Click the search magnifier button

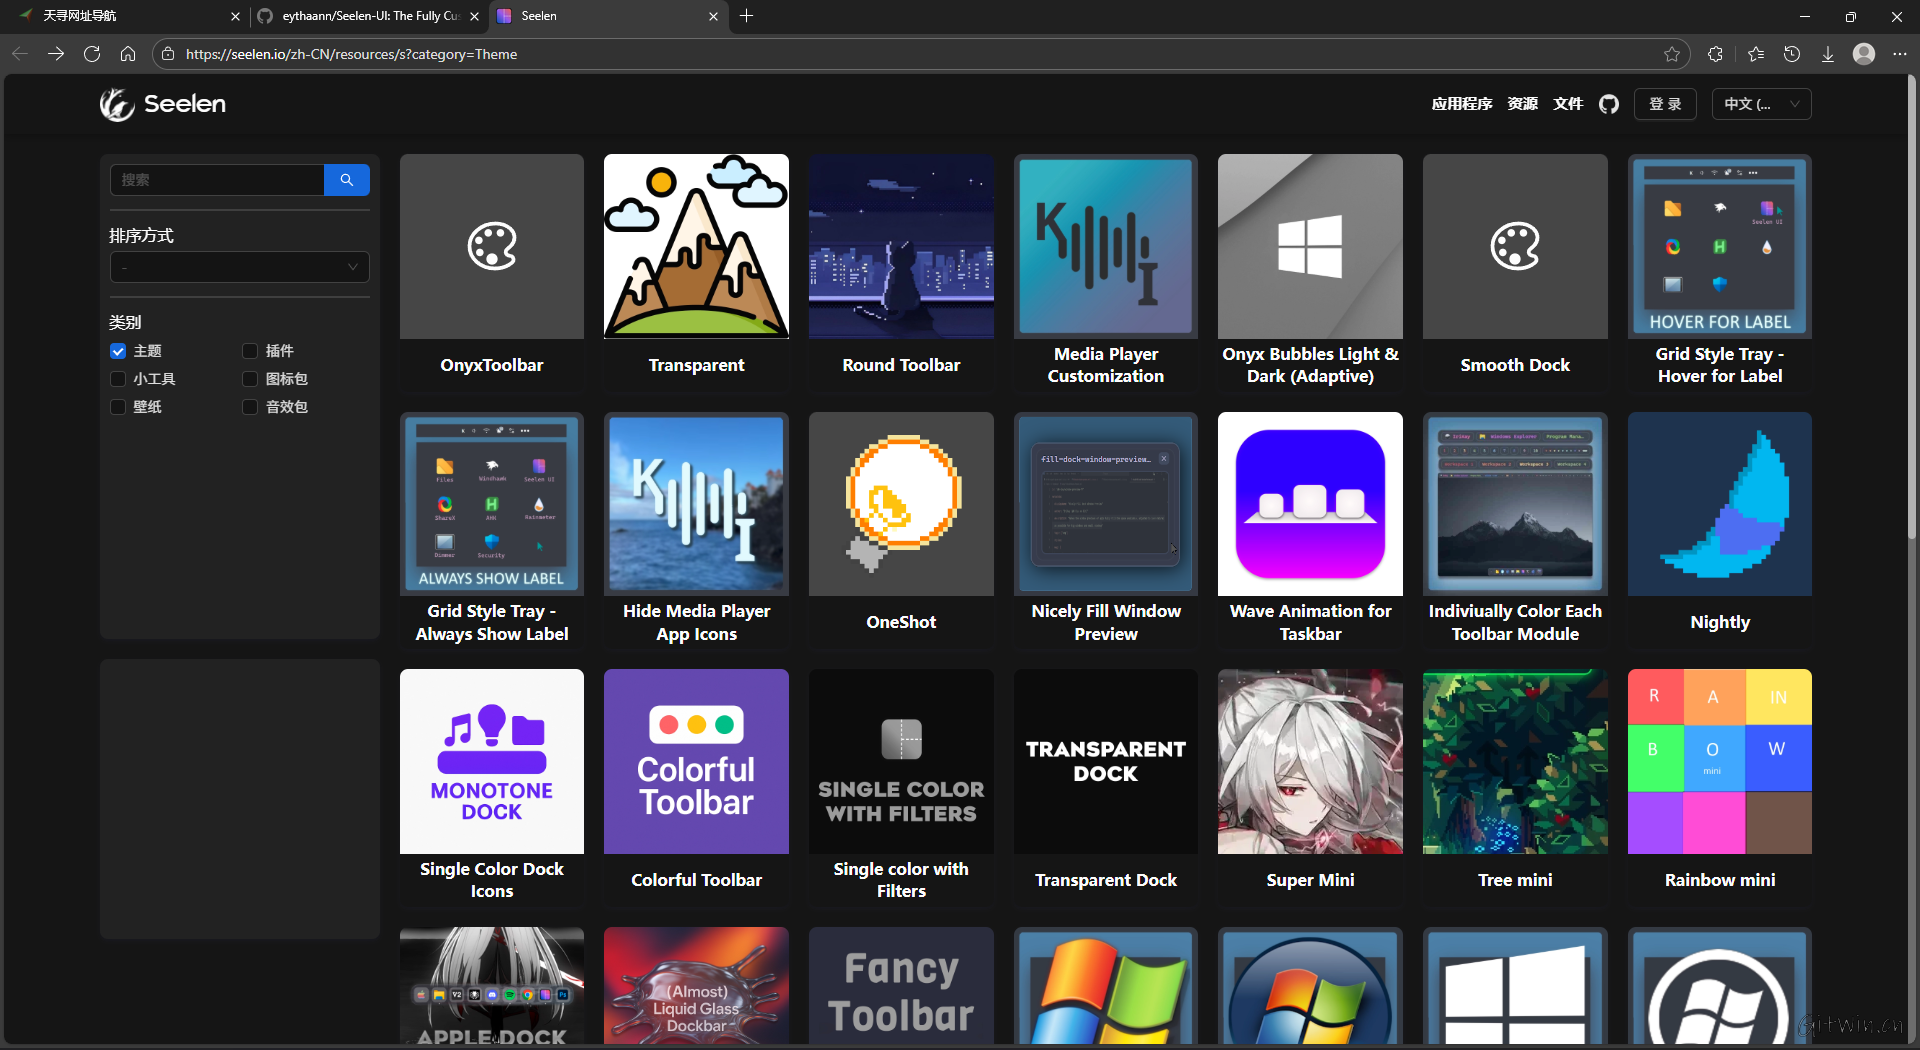click(346, 180)
